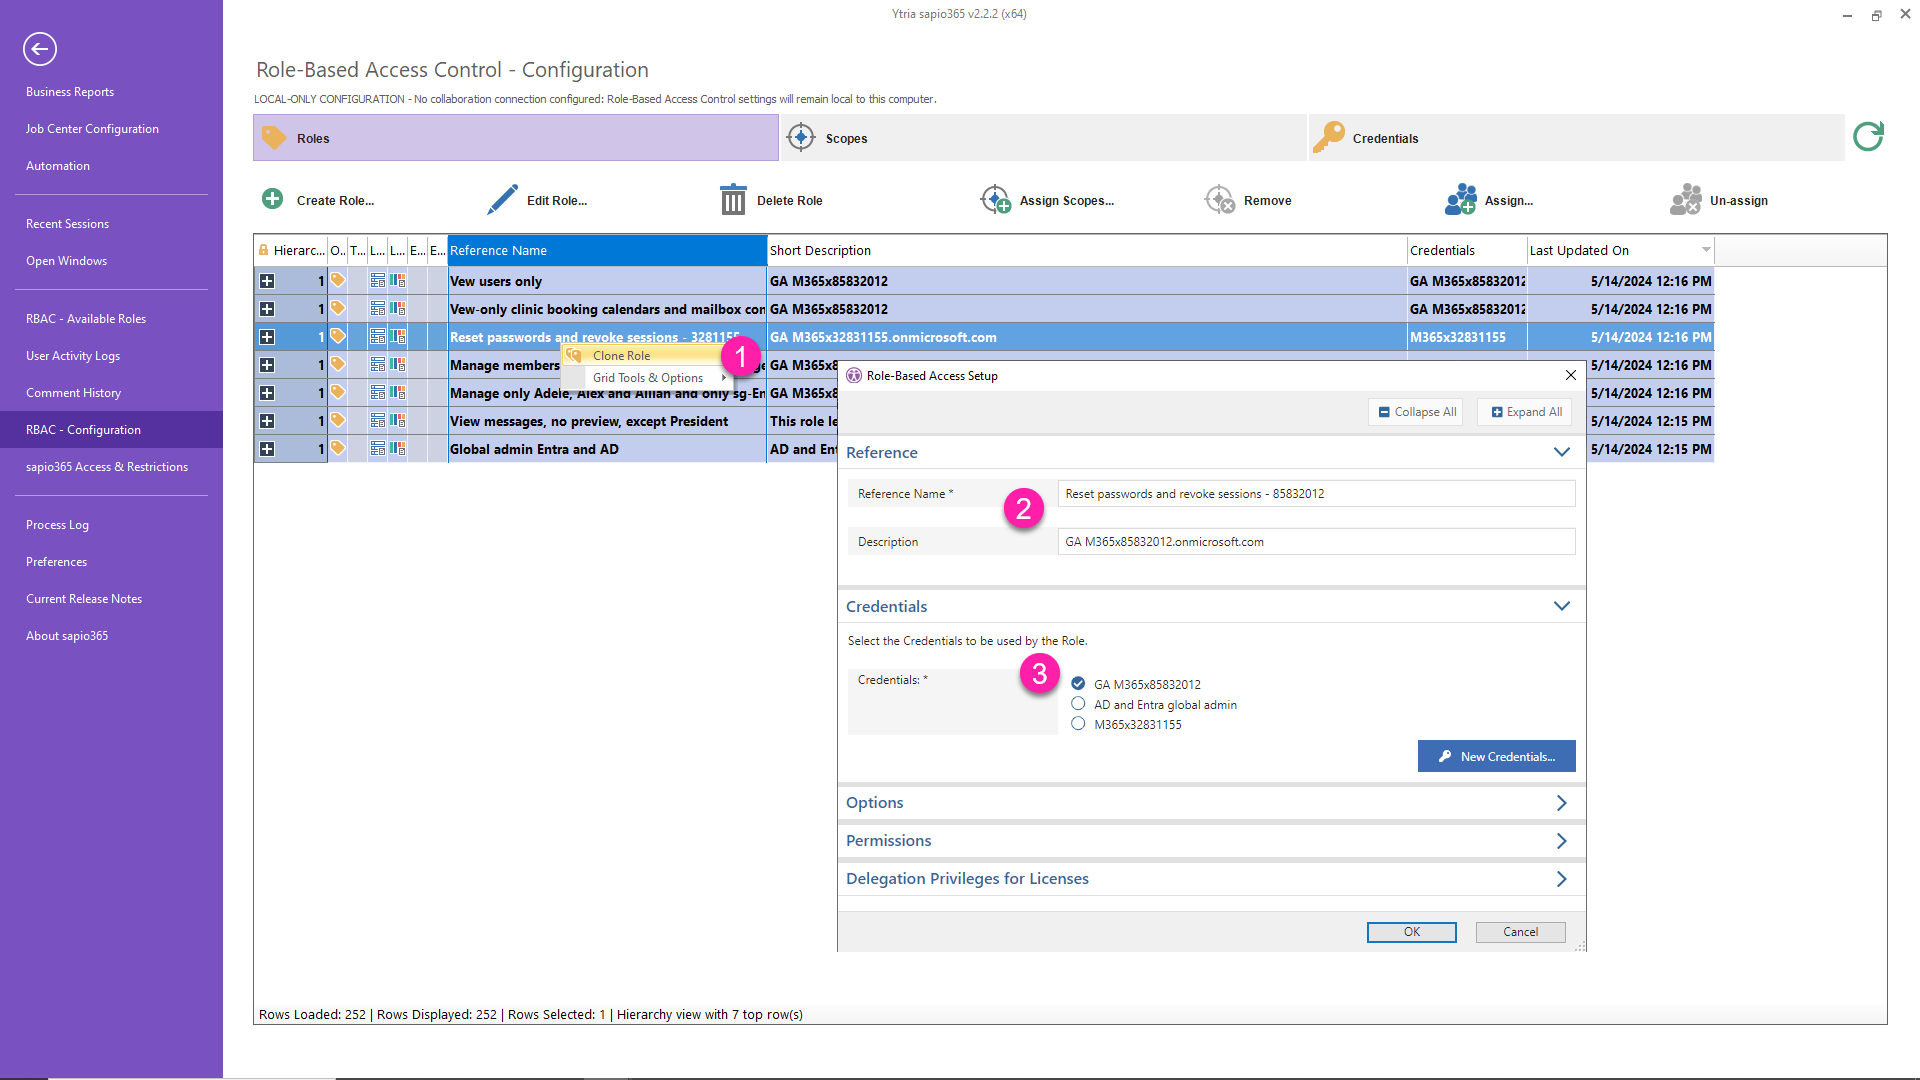Click the OK button

pyautogui.click(x=1411, y=931)
